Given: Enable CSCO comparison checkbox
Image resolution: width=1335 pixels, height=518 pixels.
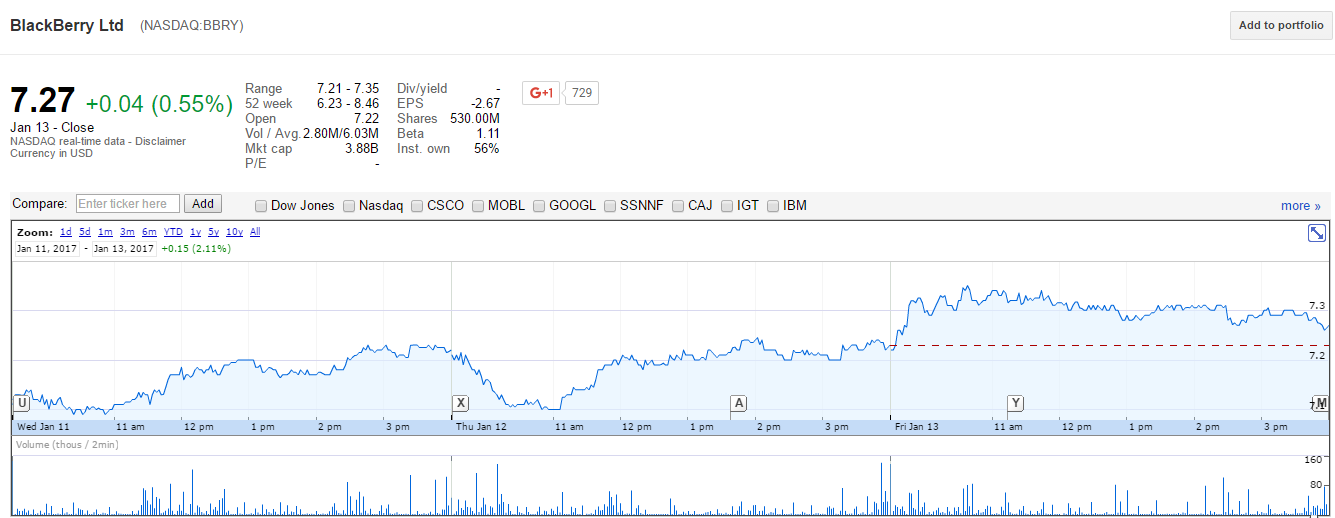Looking at the screenshot, I should (417, 206).
